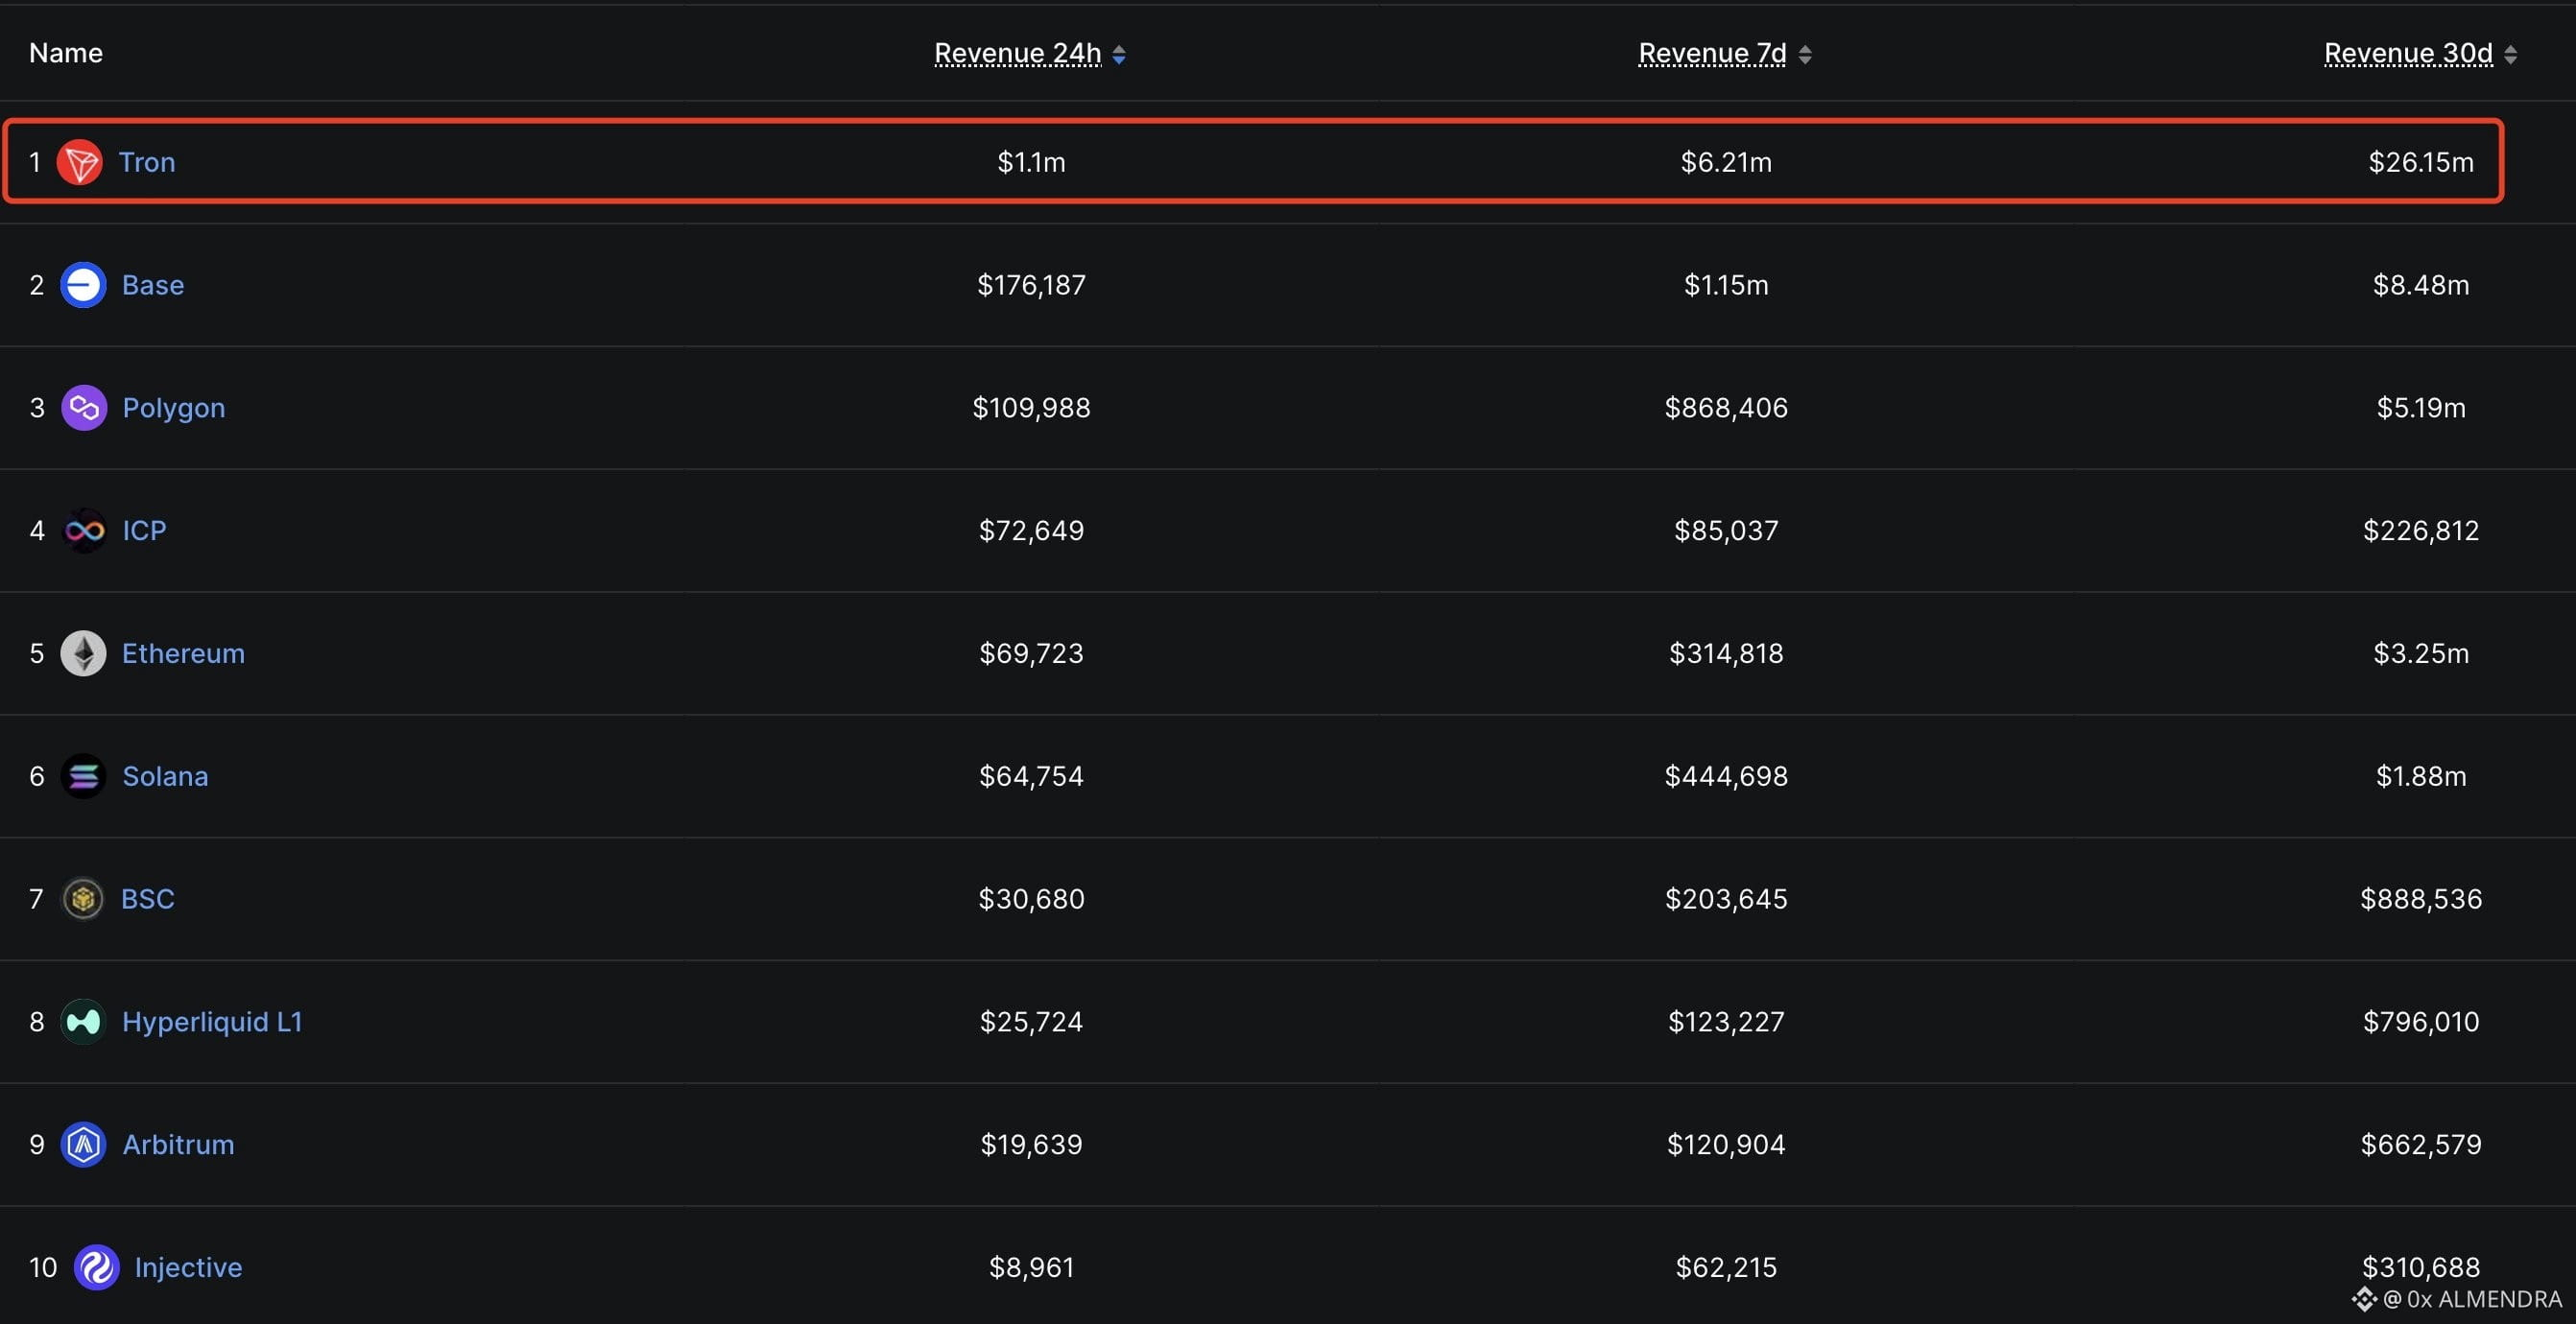Select Solana's 24h revenue $64,754
The image size is (2576, 1324).
(1031, 776)
